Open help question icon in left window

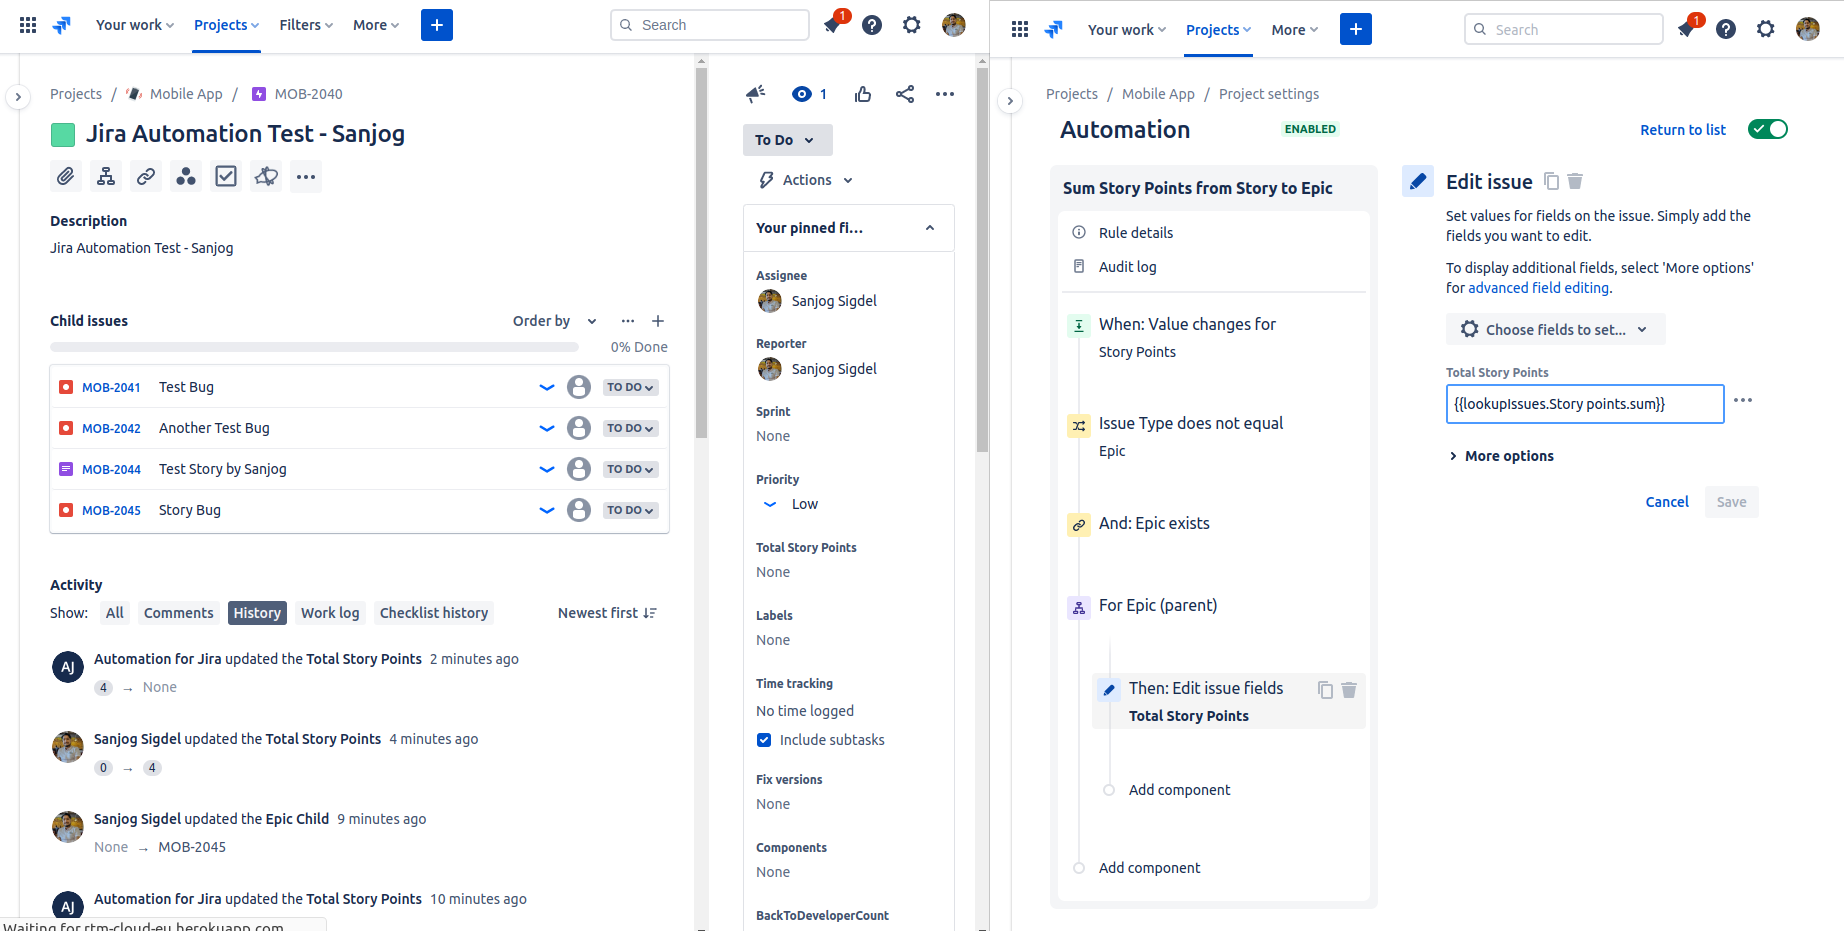point(872,25)
